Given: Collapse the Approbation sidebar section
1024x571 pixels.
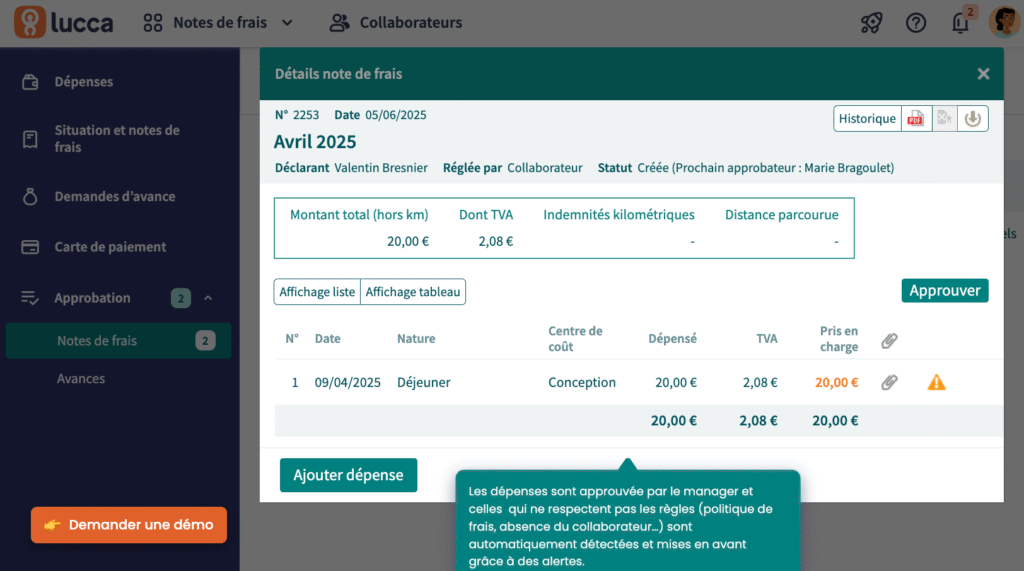Looking at the screenshot, I should point(208,298).
